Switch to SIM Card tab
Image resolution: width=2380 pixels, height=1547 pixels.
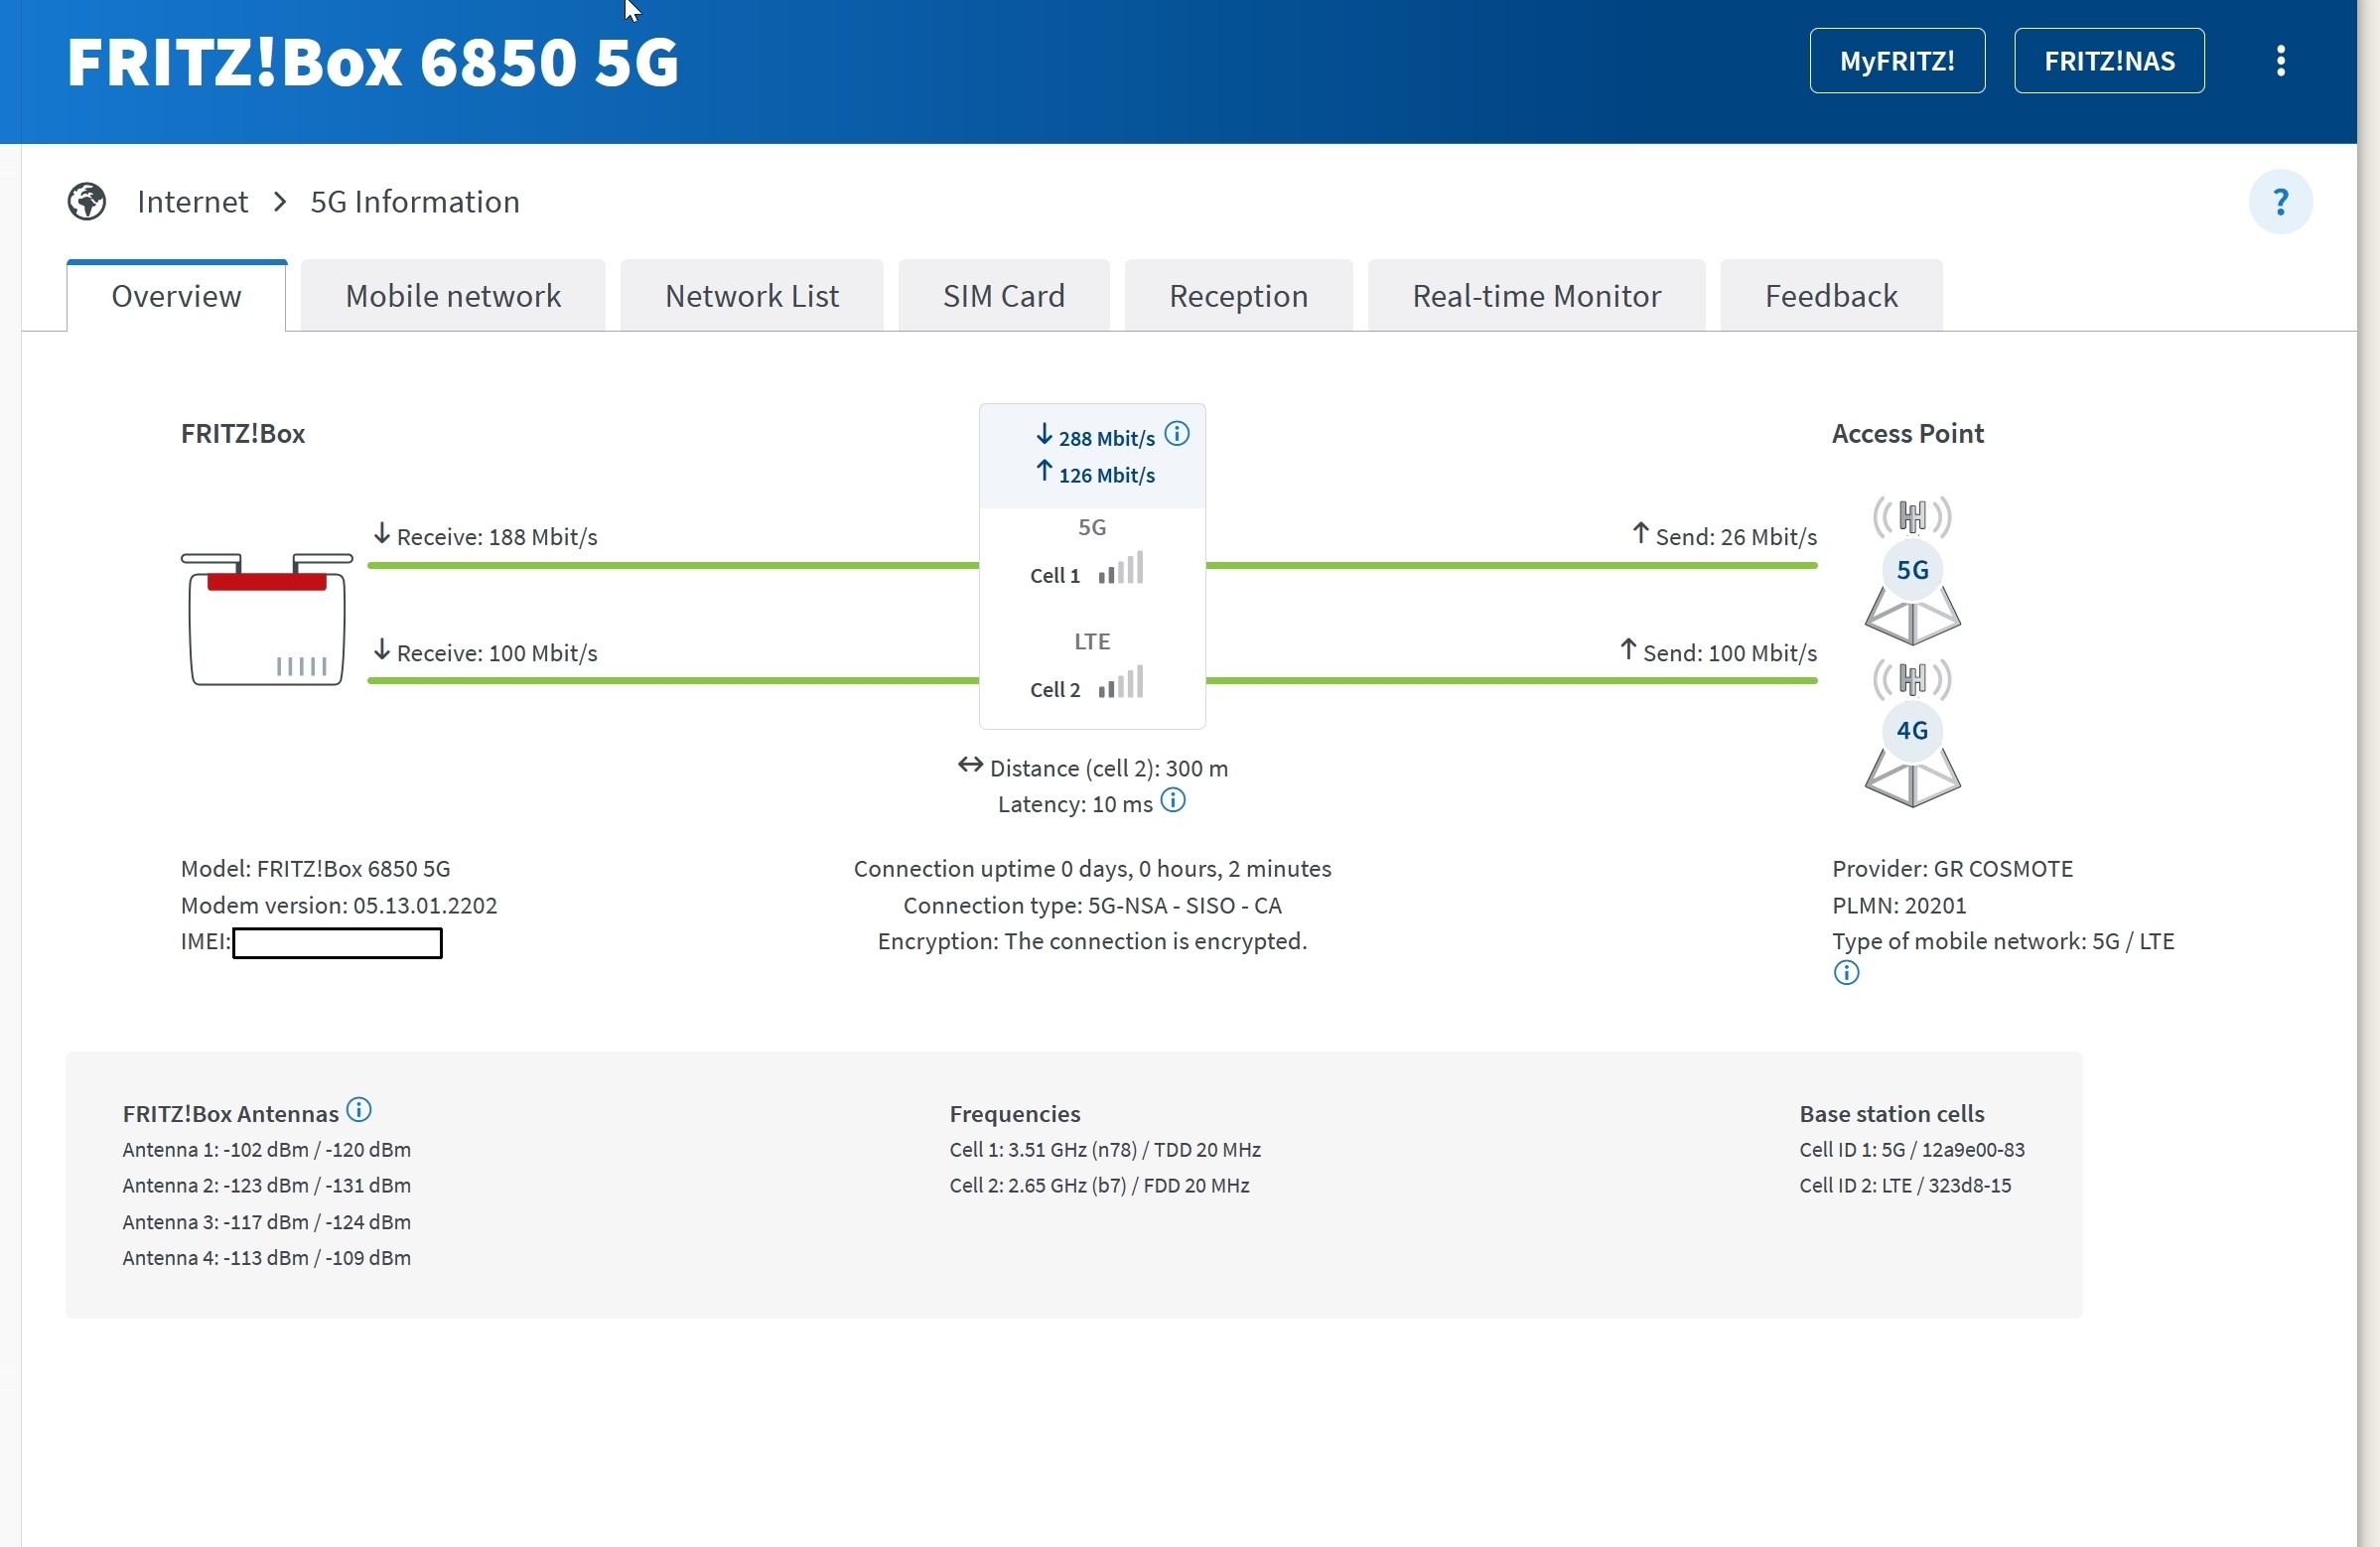(x=1004, y=296)
